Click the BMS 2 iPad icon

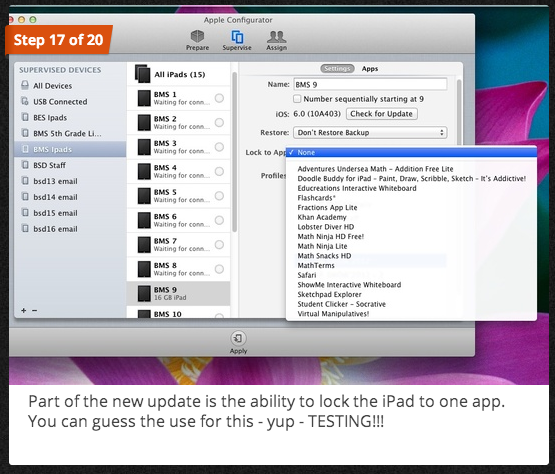(144, 122)
